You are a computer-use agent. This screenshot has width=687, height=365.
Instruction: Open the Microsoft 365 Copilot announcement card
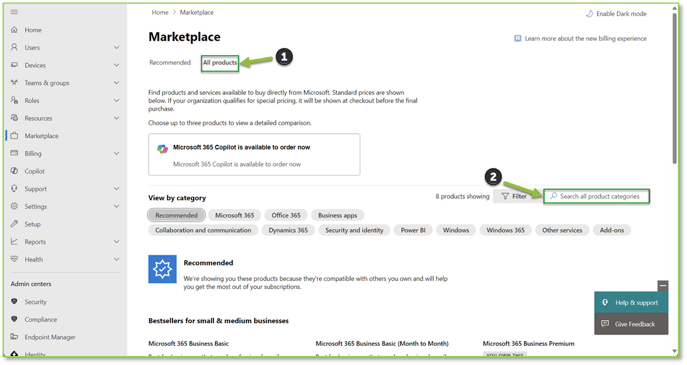click(254, 155)
